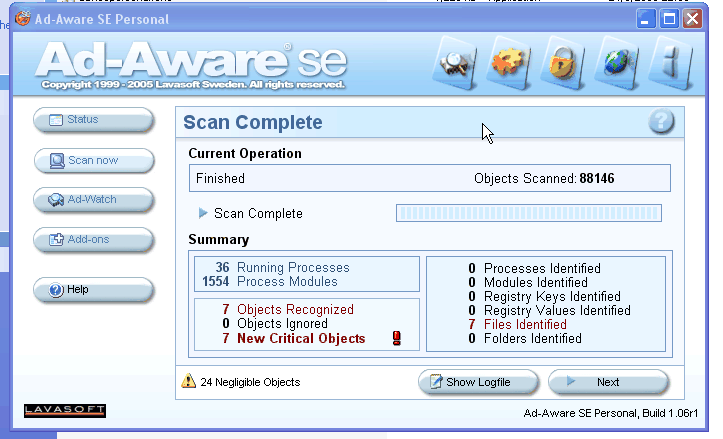723x439 pixels.
Task: Start a scan with Scan now
Action: [94, 160]
